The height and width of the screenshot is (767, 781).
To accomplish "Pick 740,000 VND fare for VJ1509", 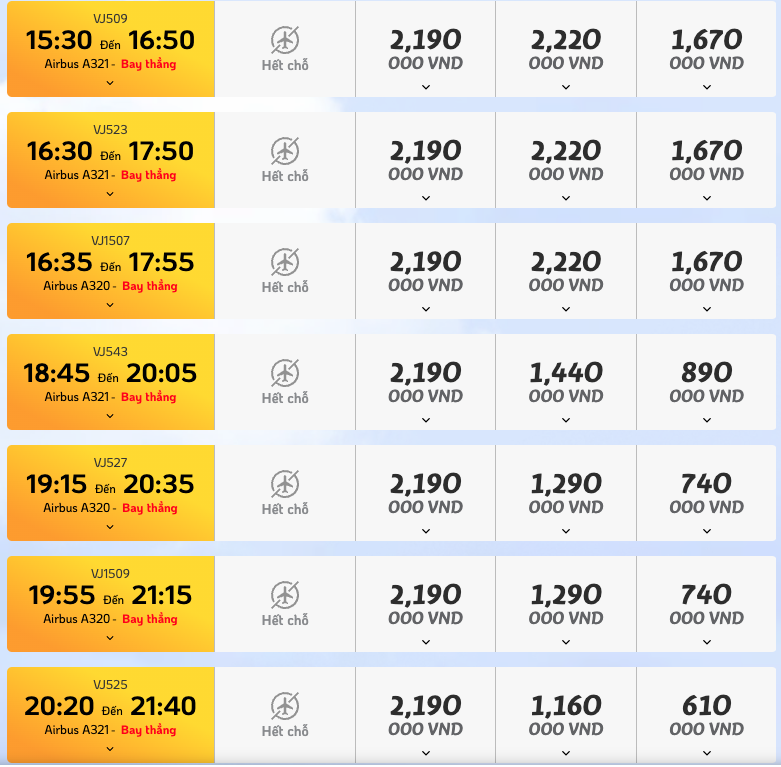I will tap(706, 604).
